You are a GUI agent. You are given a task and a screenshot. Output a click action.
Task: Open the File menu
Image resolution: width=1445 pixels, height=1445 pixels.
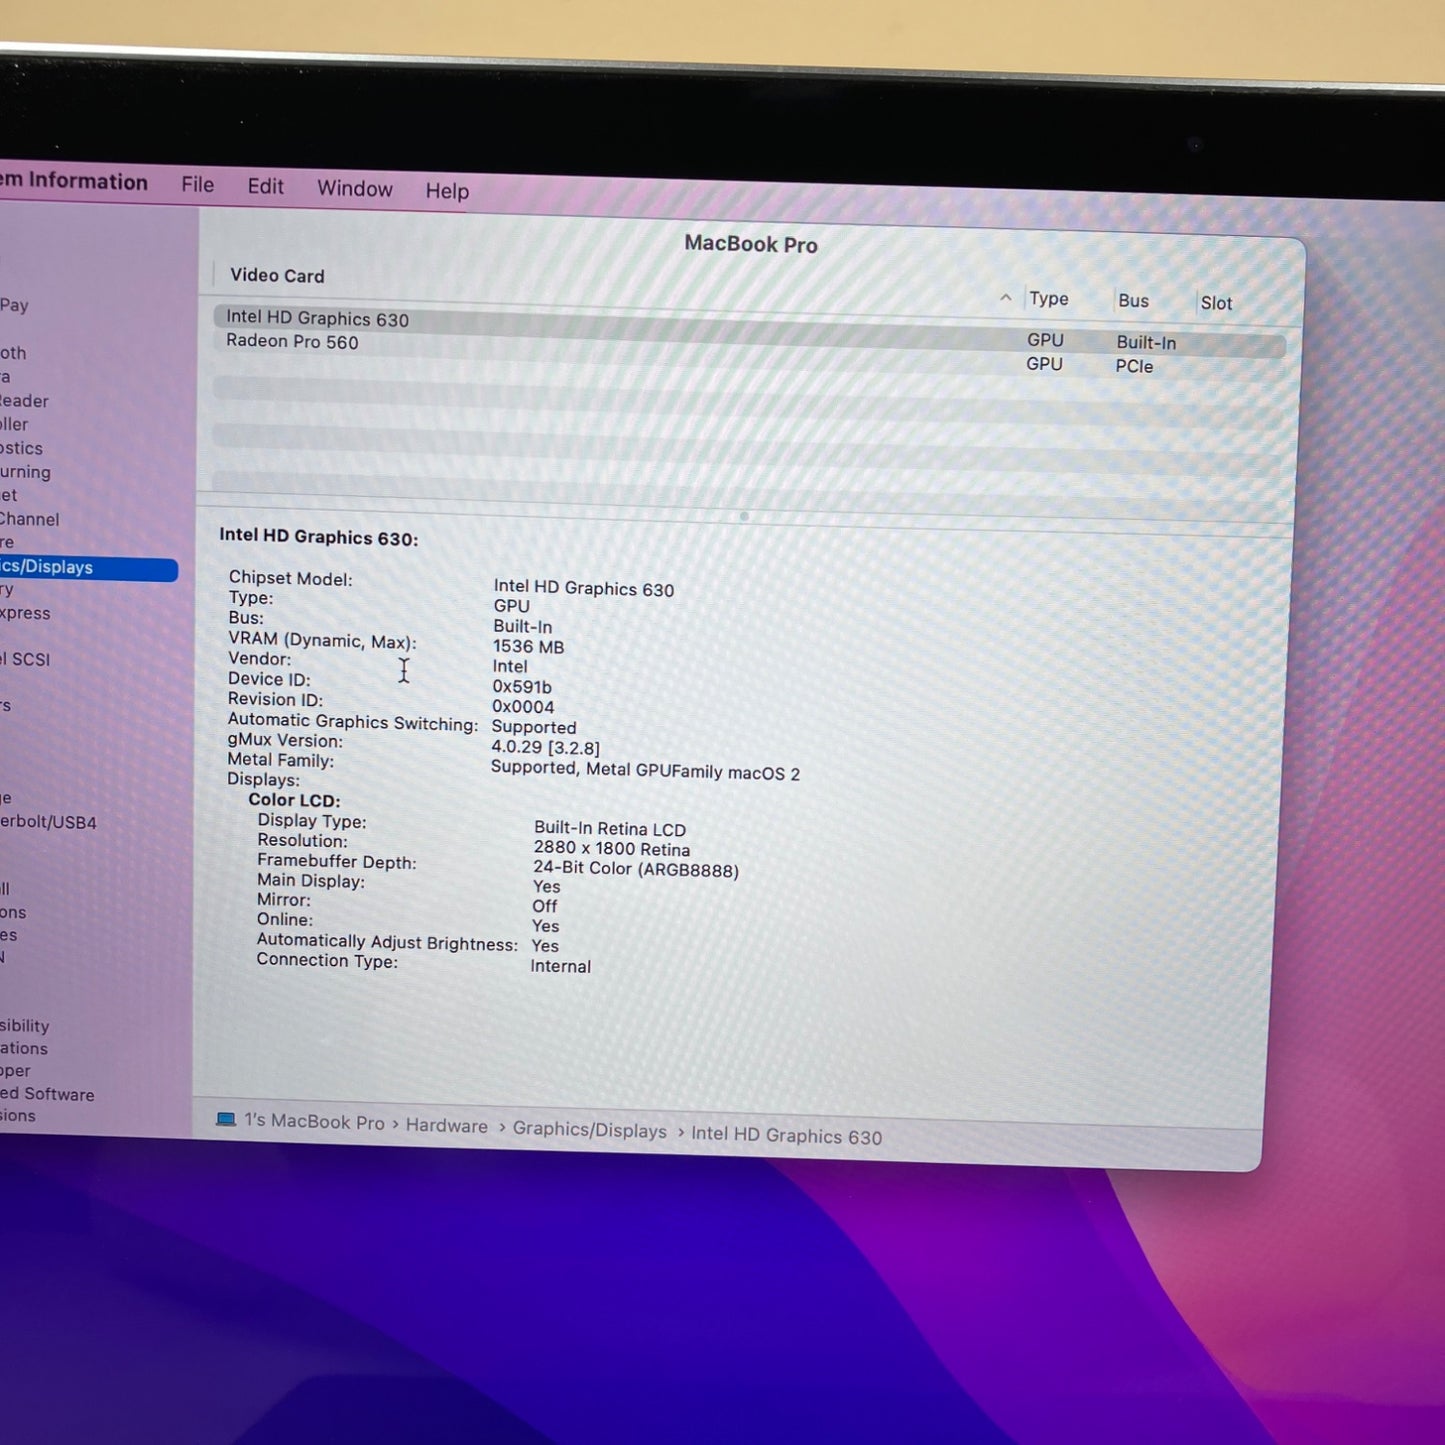tap(197, 185)
